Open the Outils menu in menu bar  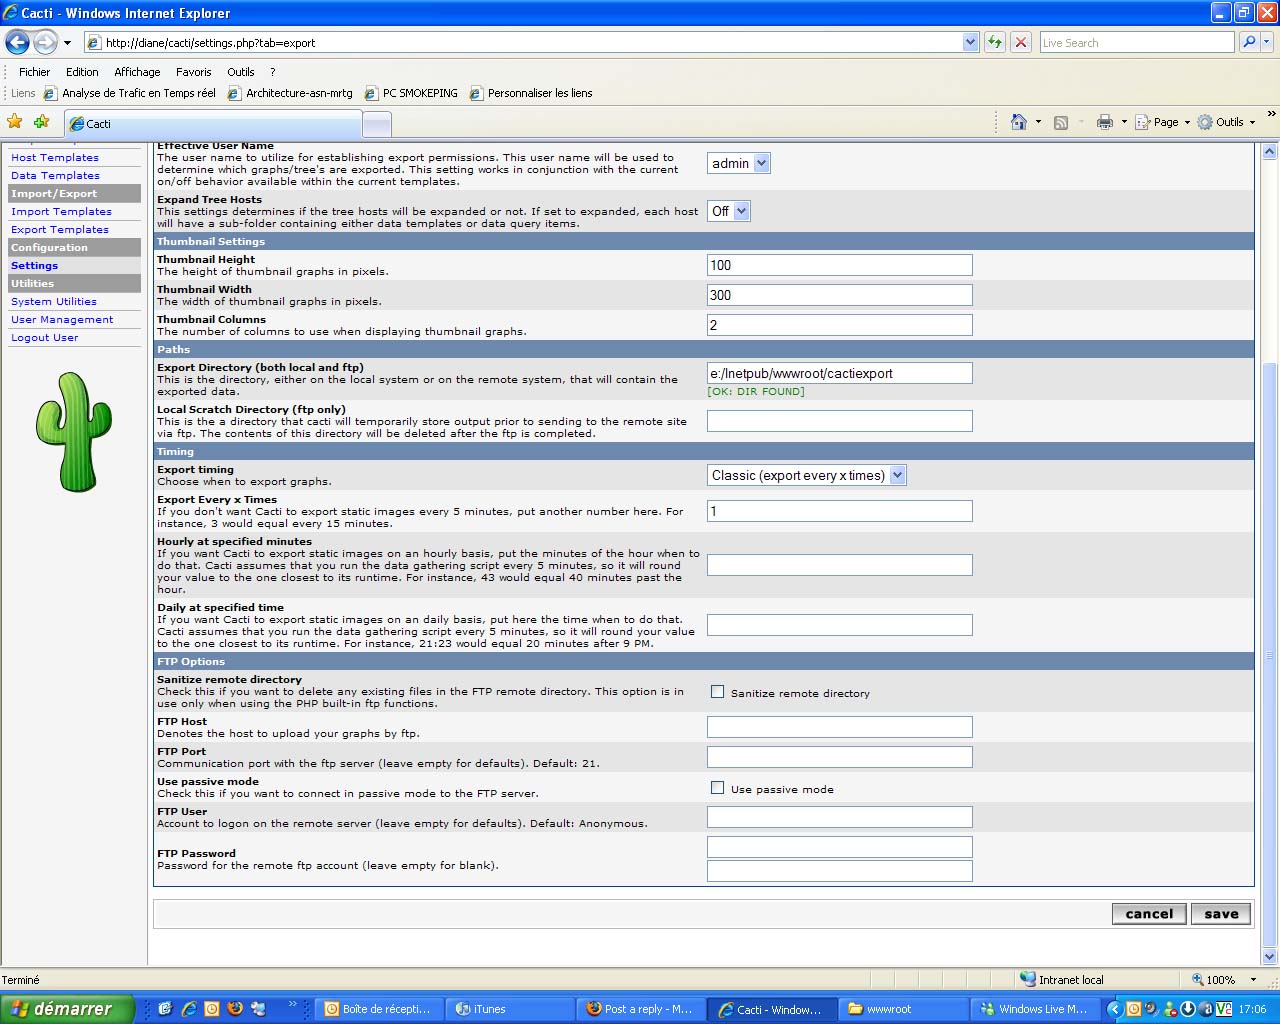click(x=240, y=72)
